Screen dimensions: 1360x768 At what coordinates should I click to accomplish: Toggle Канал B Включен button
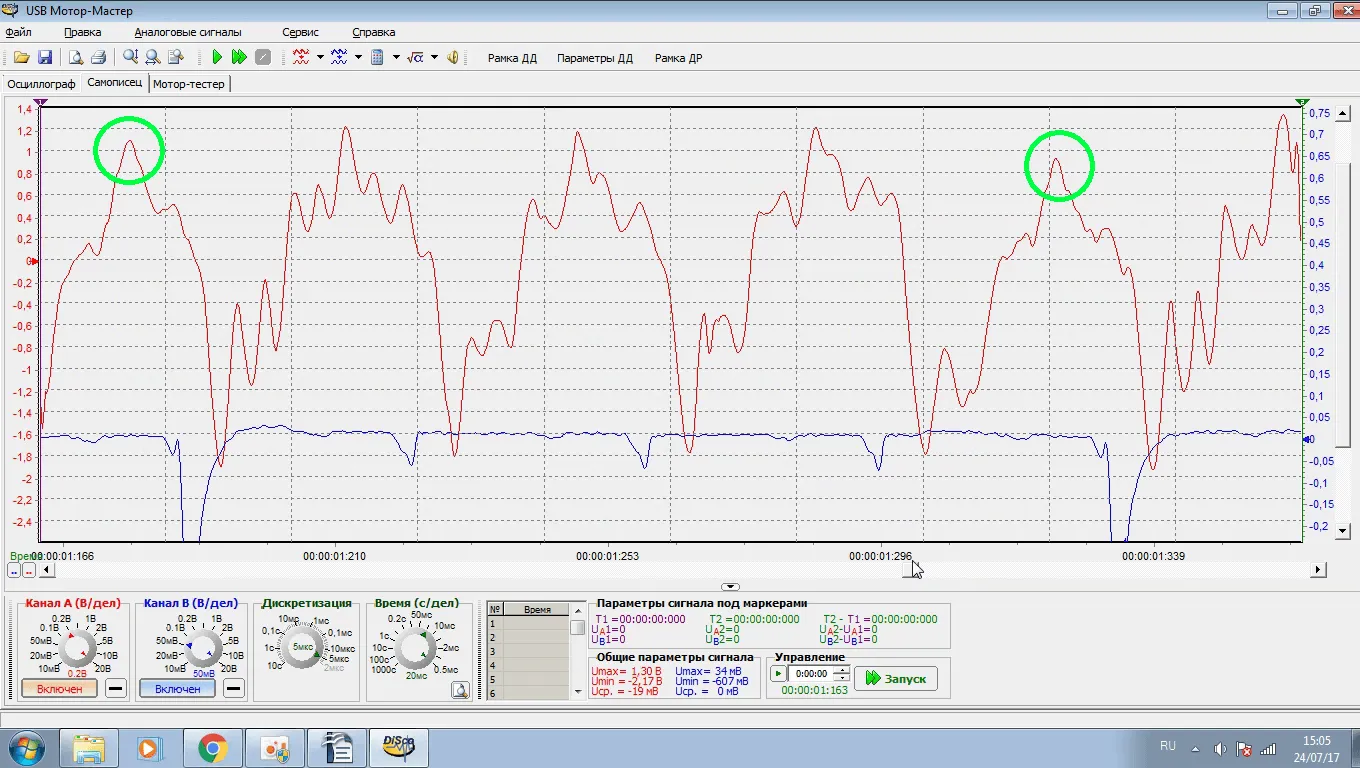click(177, 689)
